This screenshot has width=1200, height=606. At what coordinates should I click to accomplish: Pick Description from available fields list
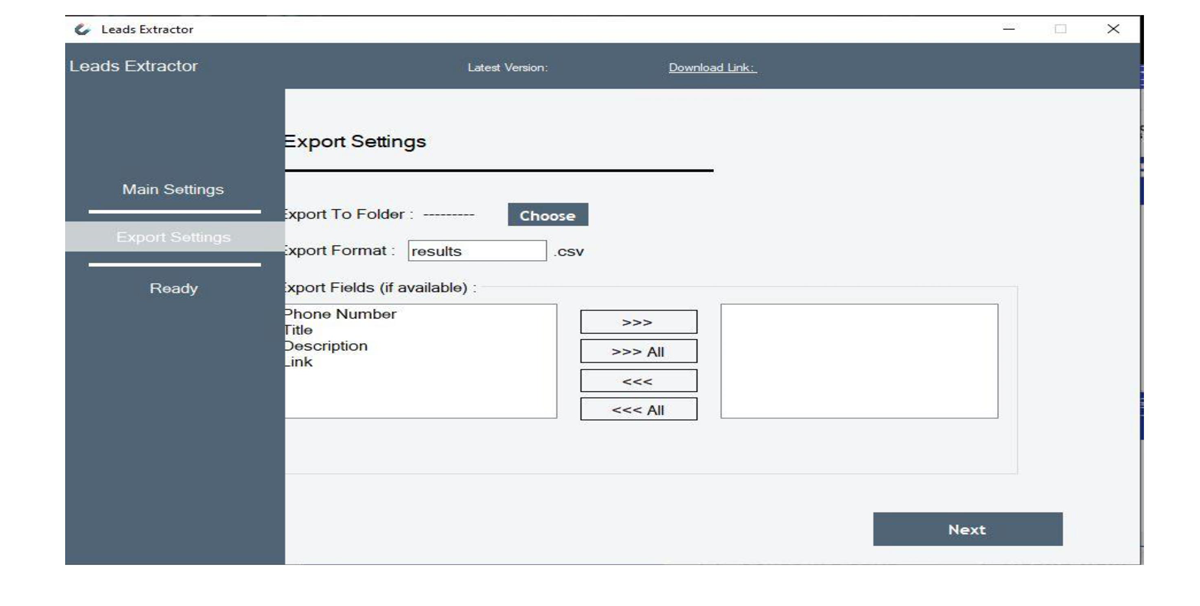[326, 346]
